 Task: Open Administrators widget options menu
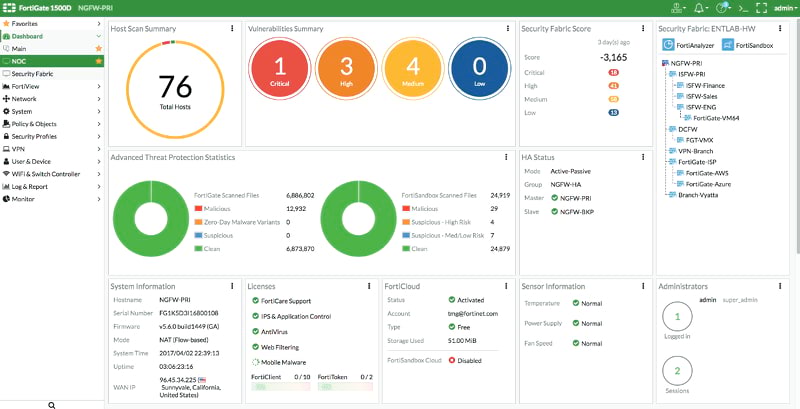780,286
